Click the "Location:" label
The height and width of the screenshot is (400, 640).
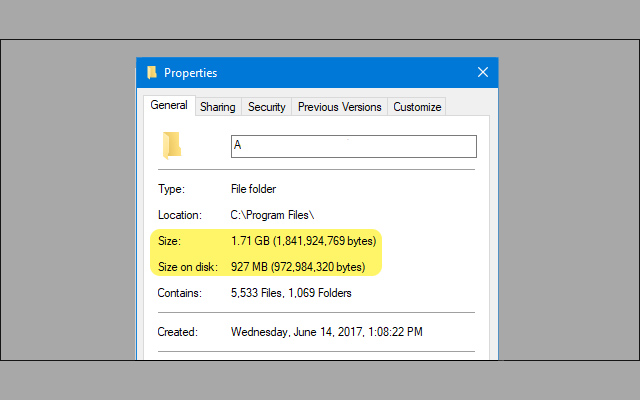[180, 215]
